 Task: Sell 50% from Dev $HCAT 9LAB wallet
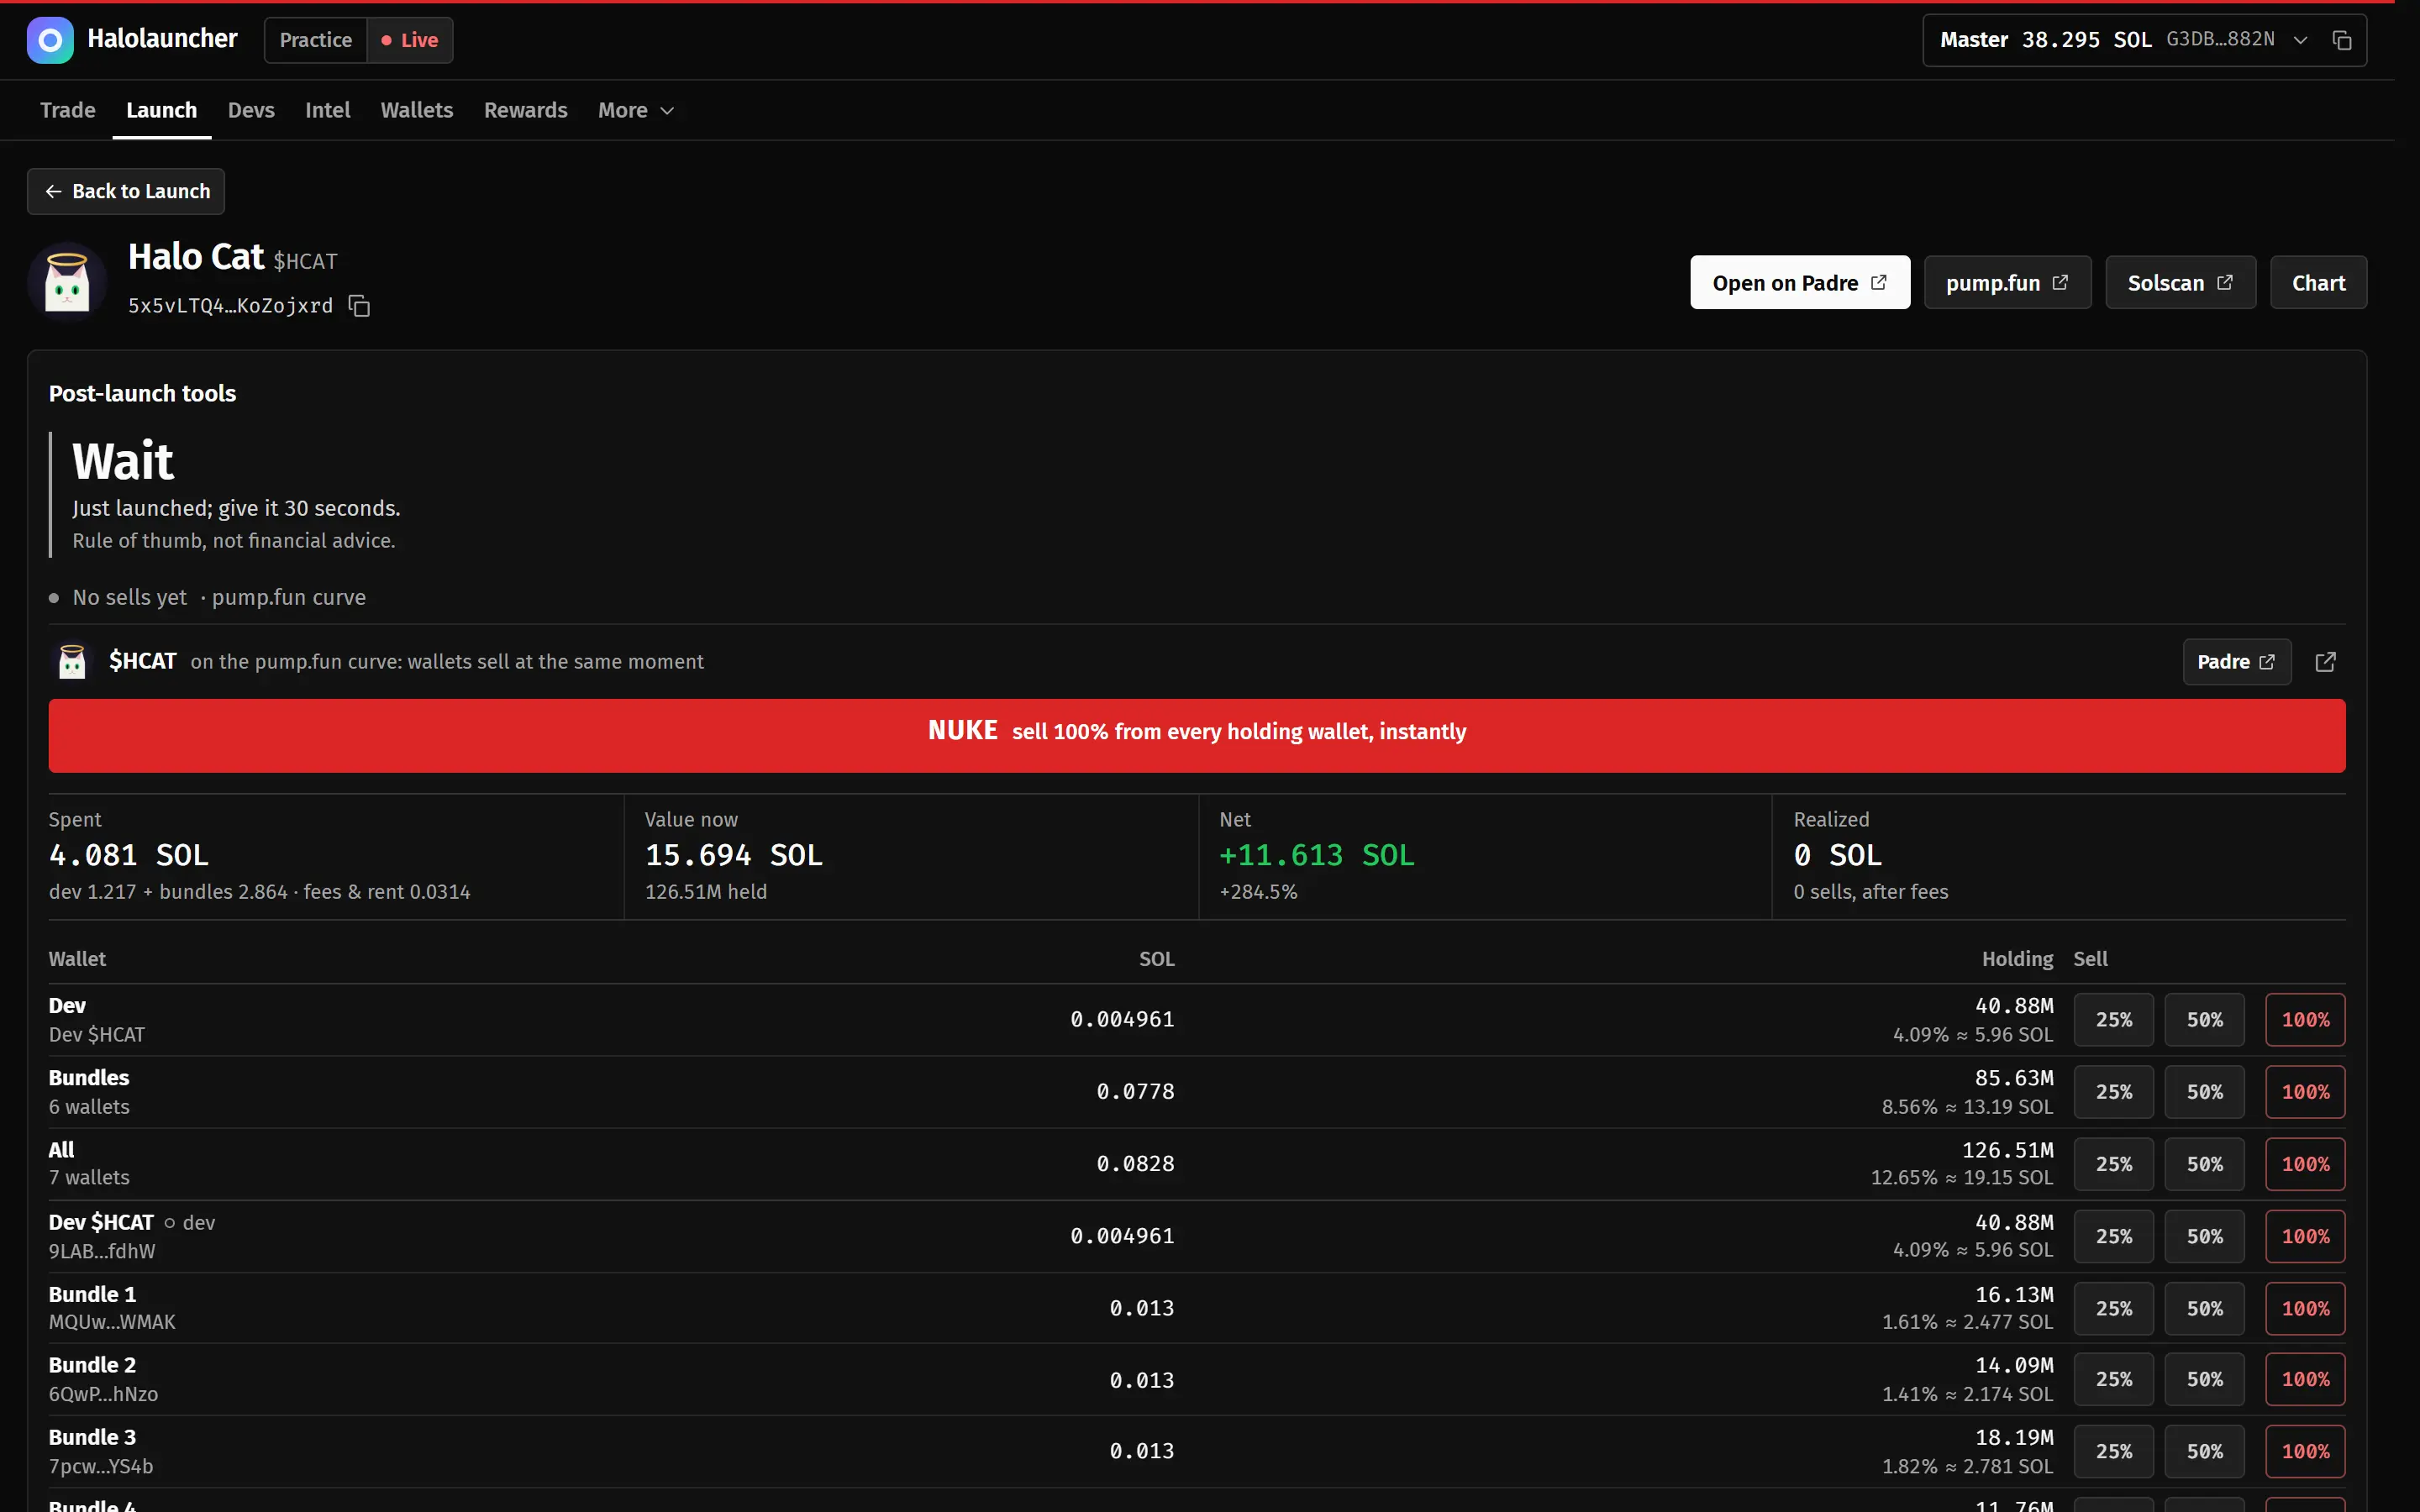[x=2204, y=1236]
